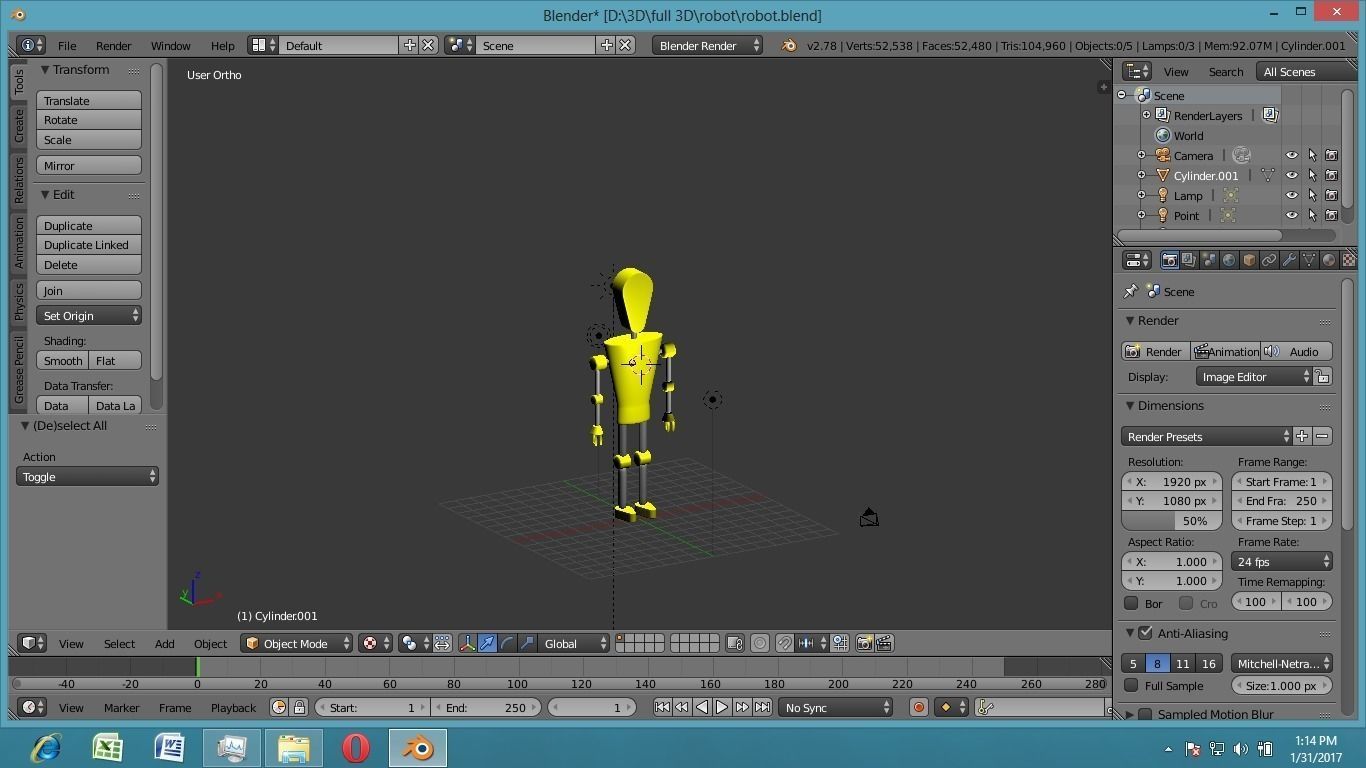This screenshot has width=1366, height=768.
Task: Click the Smooth shading button
Action: (63, 361)
